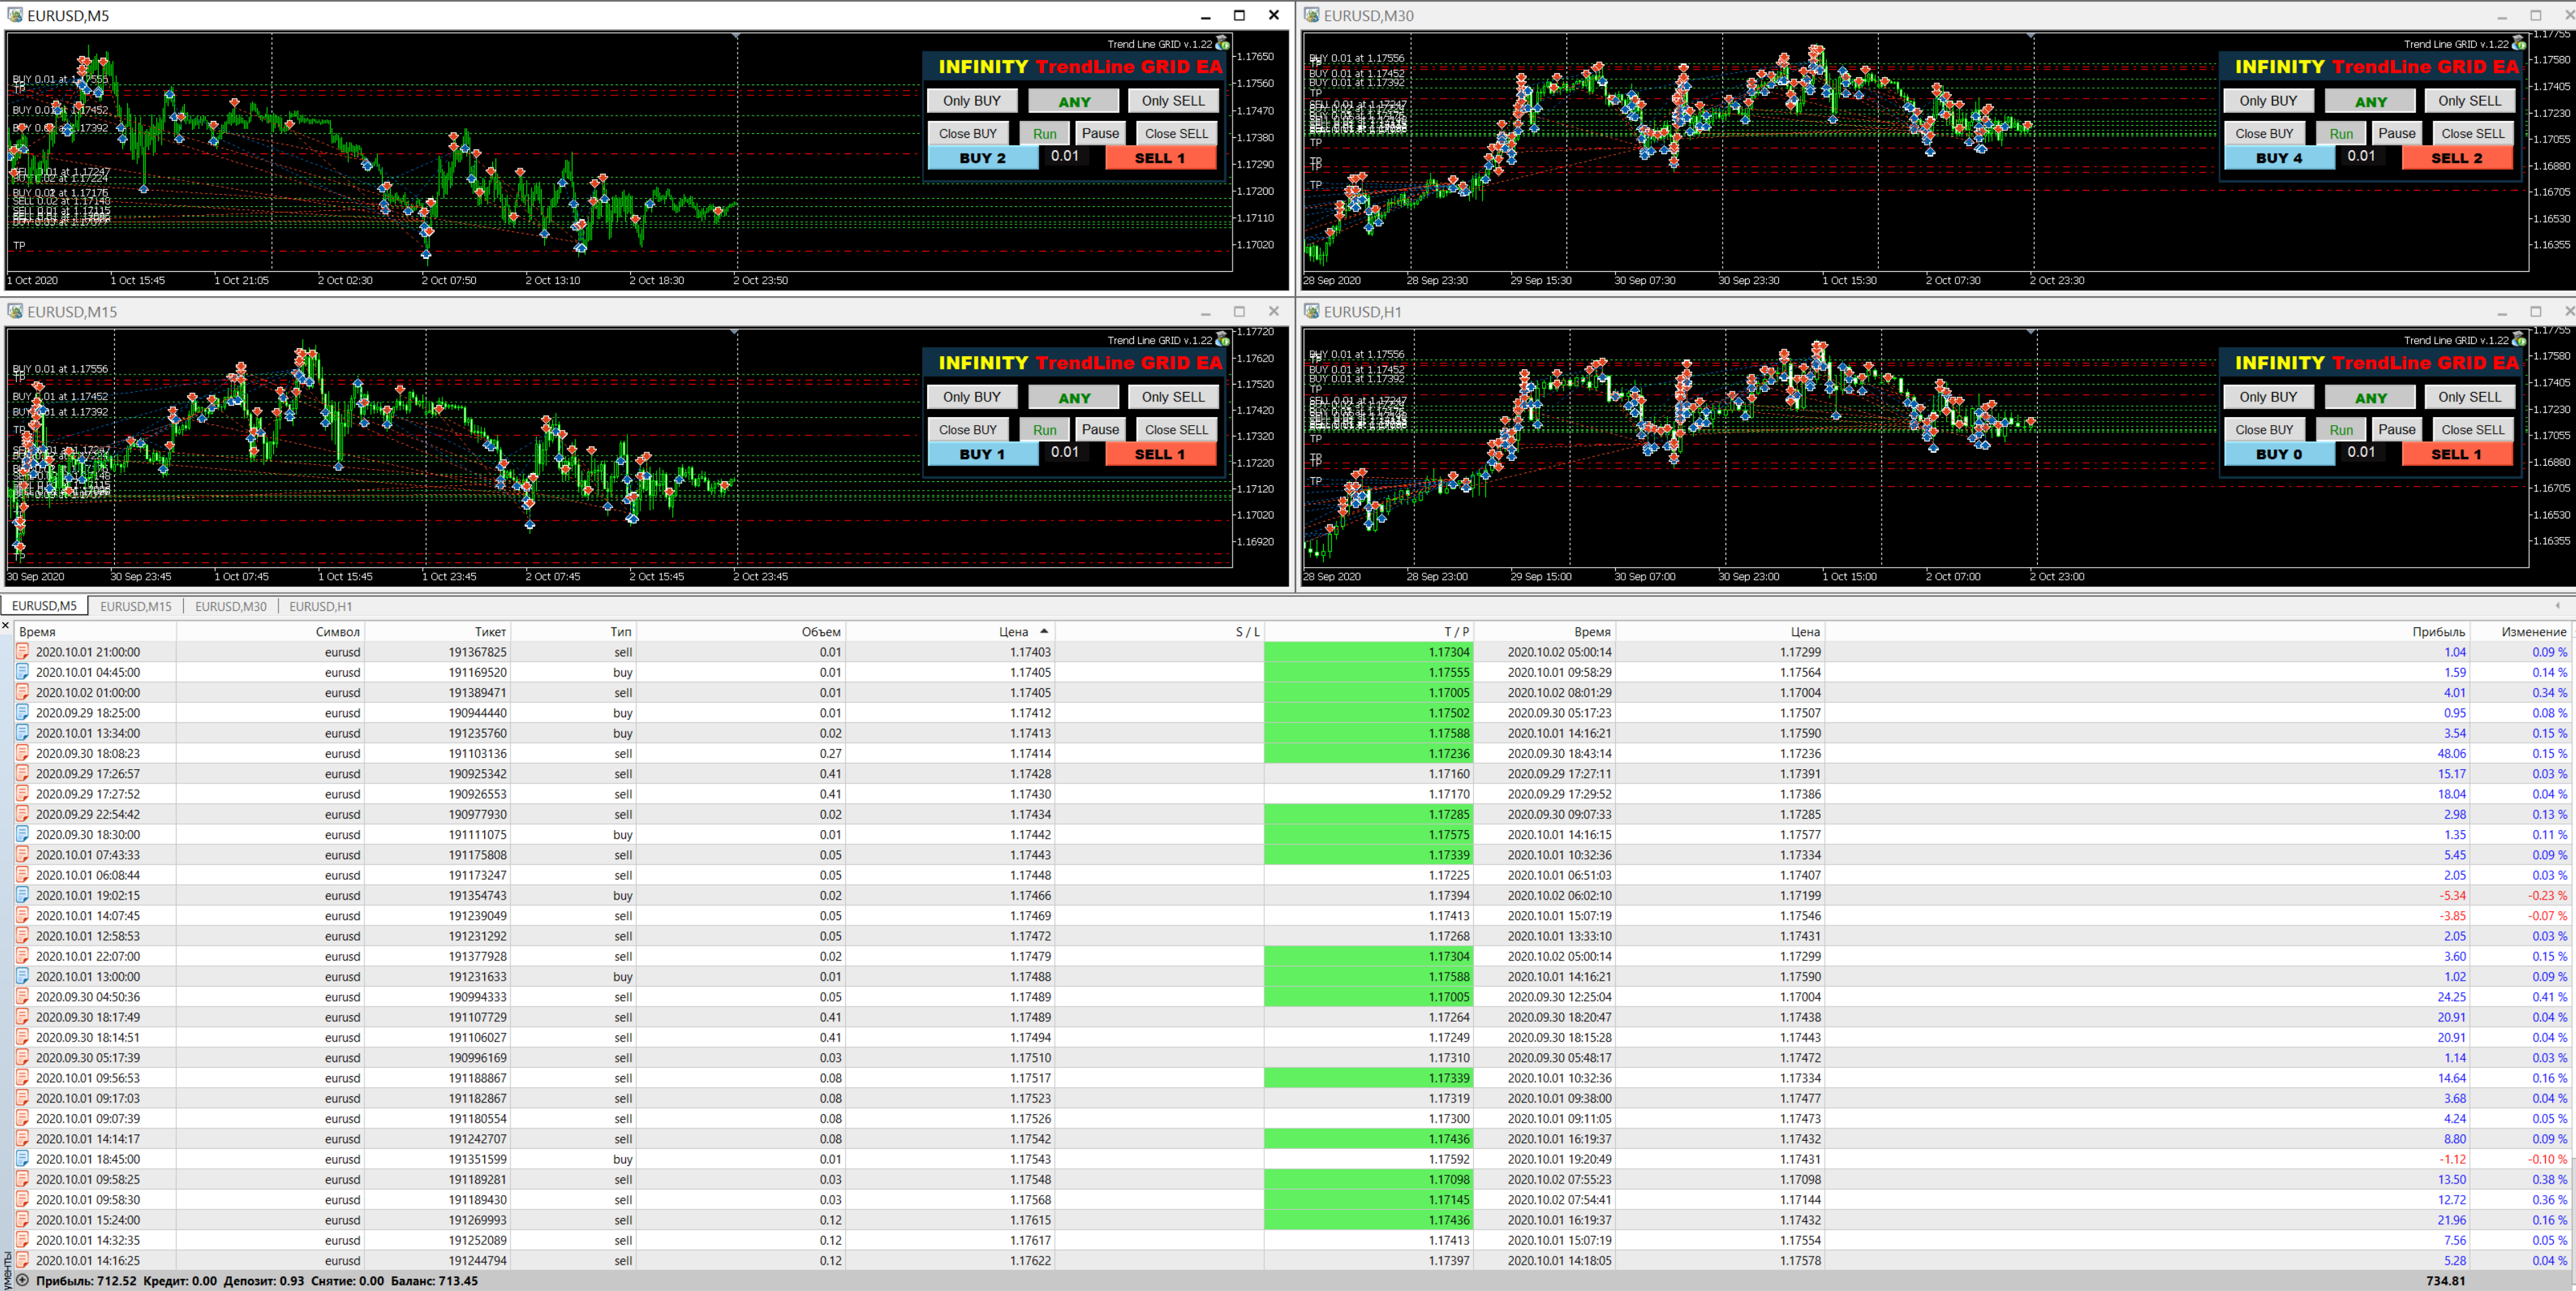The image size is (2576, 1291).
Task: Sort by the Цена column sort arrow
Action: point(1044,631)
